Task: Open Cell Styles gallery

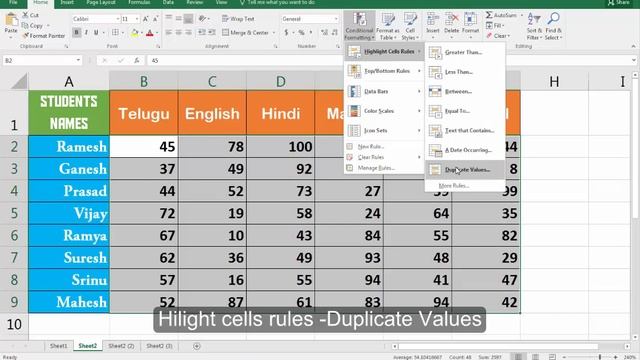Action: pyautogui.click(x=410, y=26)
